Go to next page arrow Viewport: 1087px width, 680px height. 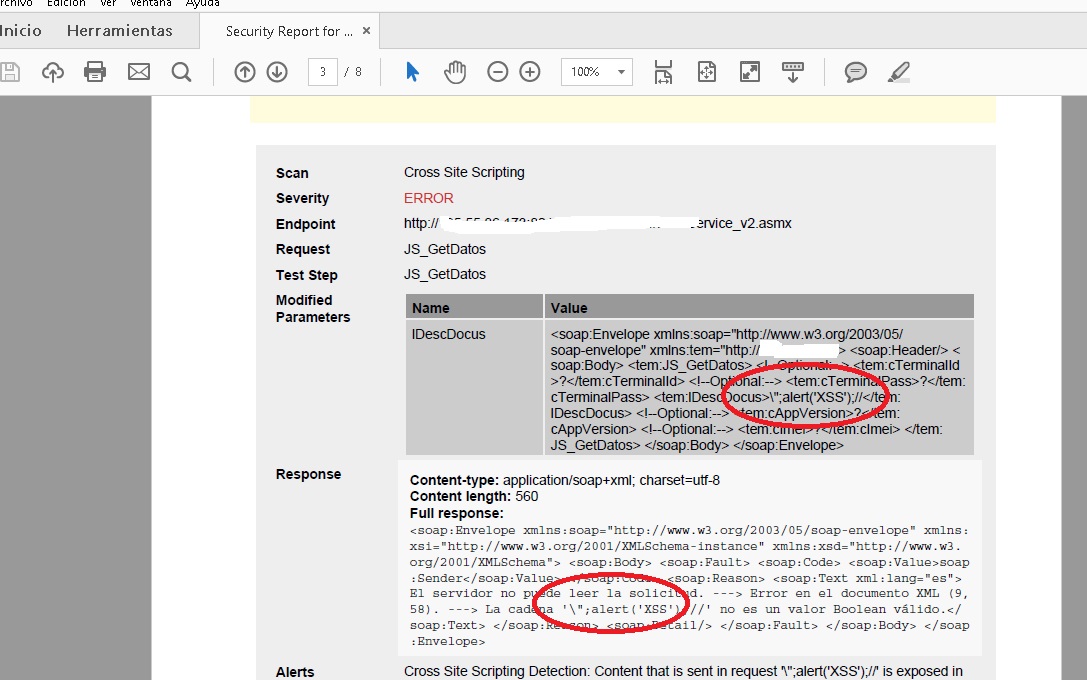(277, 72)
